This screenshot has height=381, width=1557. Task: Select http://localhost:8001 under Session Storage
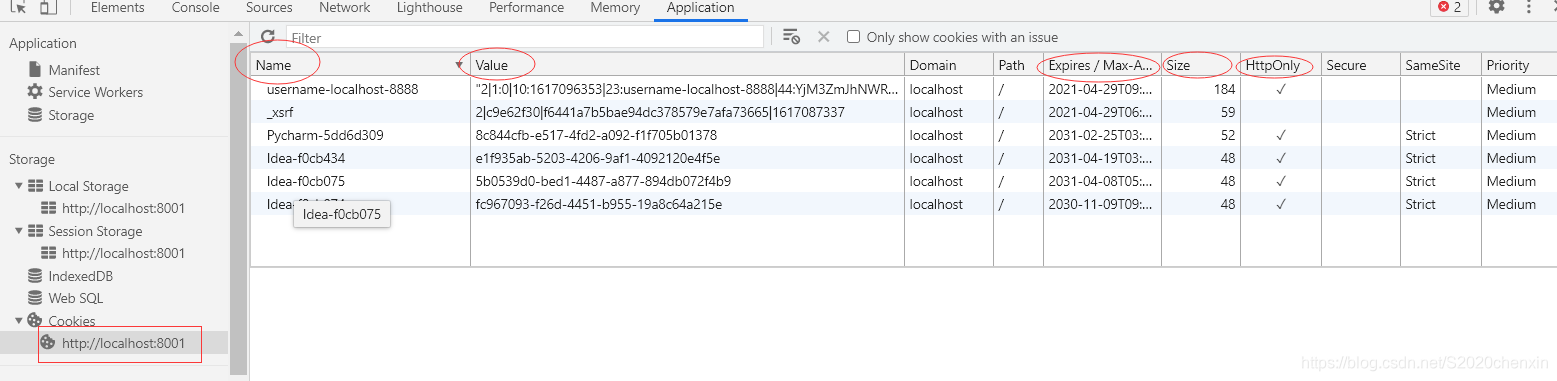tap(123, 253)
